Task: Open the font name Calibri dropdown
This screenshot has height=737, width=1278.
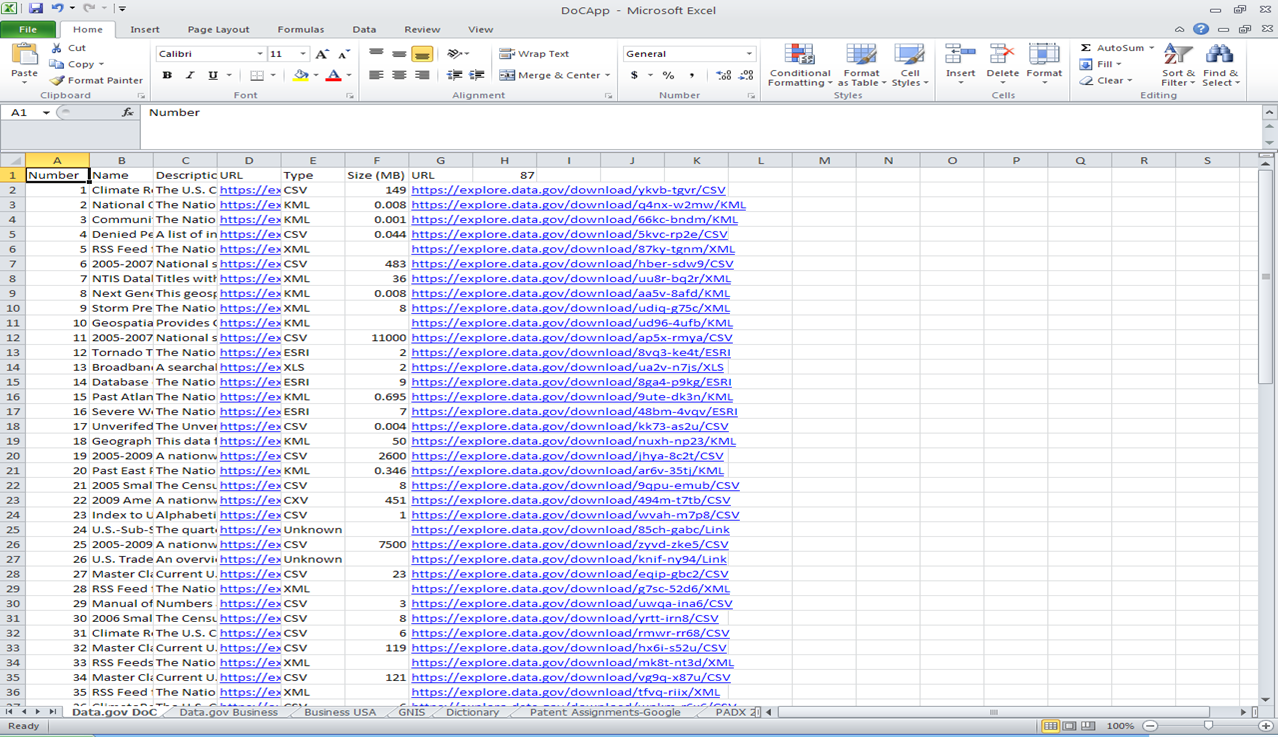Action: [260, 54]
